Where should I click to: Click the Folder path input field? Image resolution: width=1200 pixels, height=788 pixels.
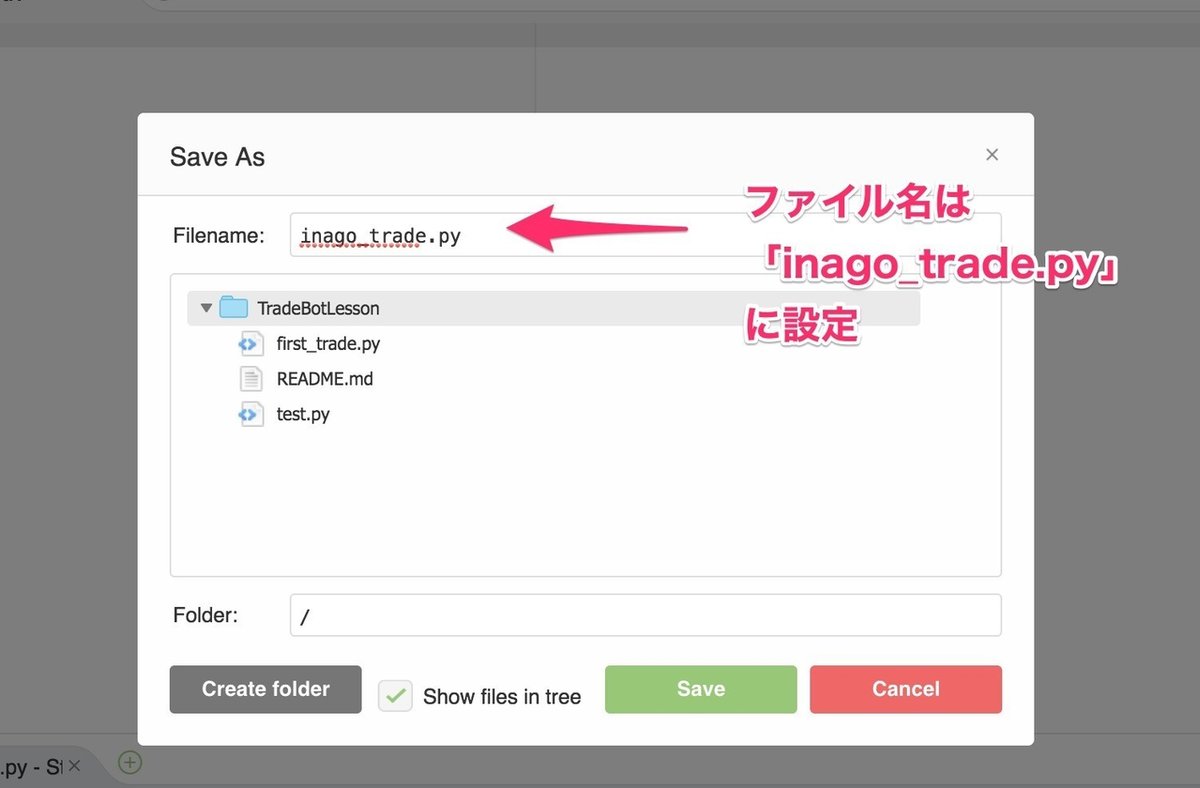pos(645,615)
